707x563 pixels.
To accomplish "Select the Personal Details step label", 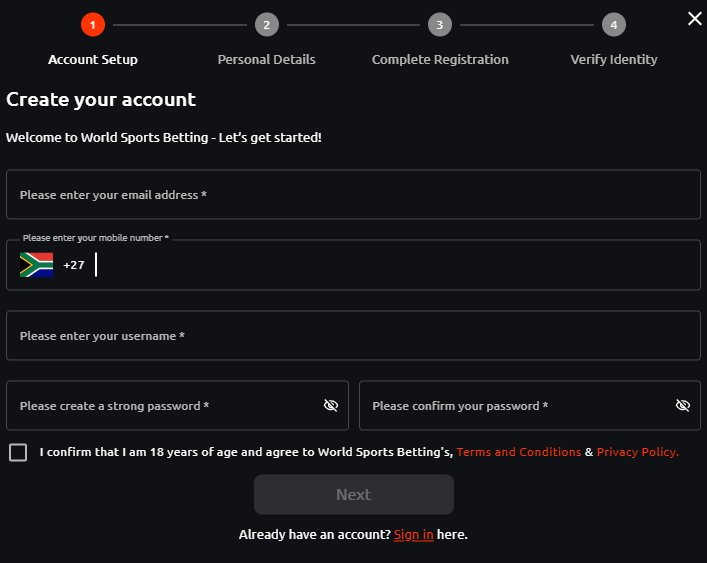I will (266, 59).
